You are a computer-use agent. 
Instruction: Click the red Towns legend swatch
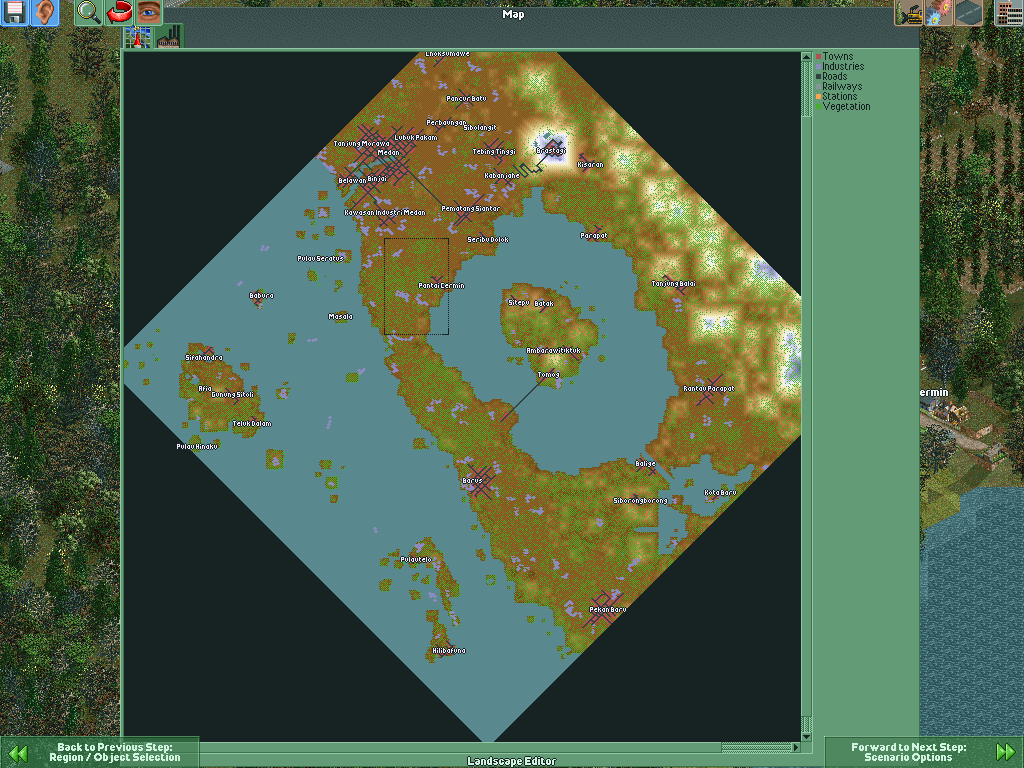(818, 57)
